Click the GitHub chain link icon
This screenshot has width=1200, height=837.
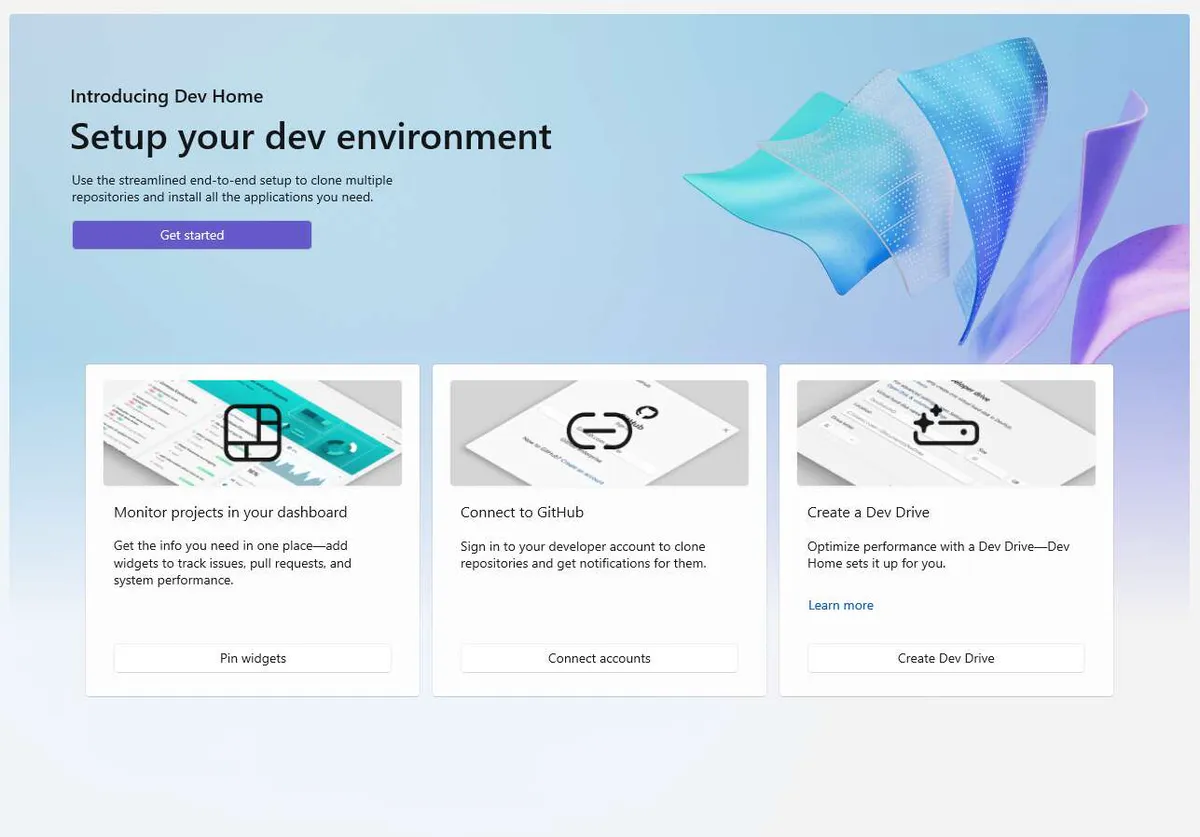(599, 431)
